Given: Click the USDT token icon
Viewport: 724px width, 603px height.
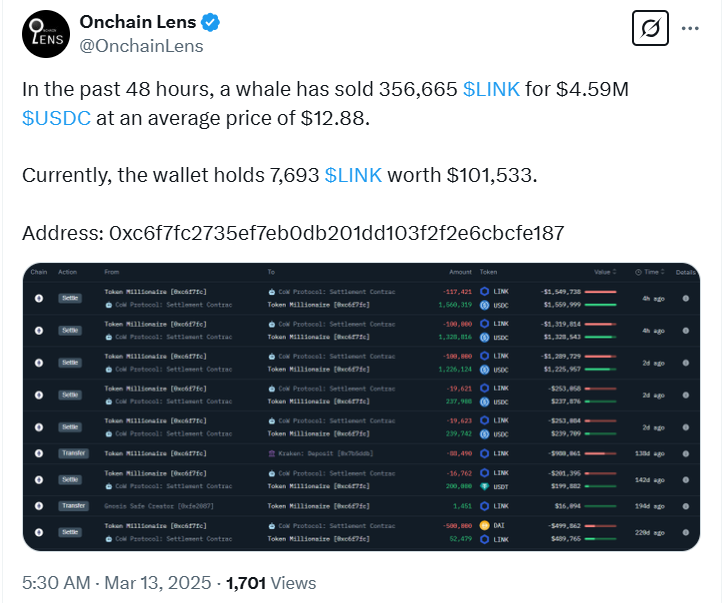Looking at the screenshot, I should tap(485, 484).
